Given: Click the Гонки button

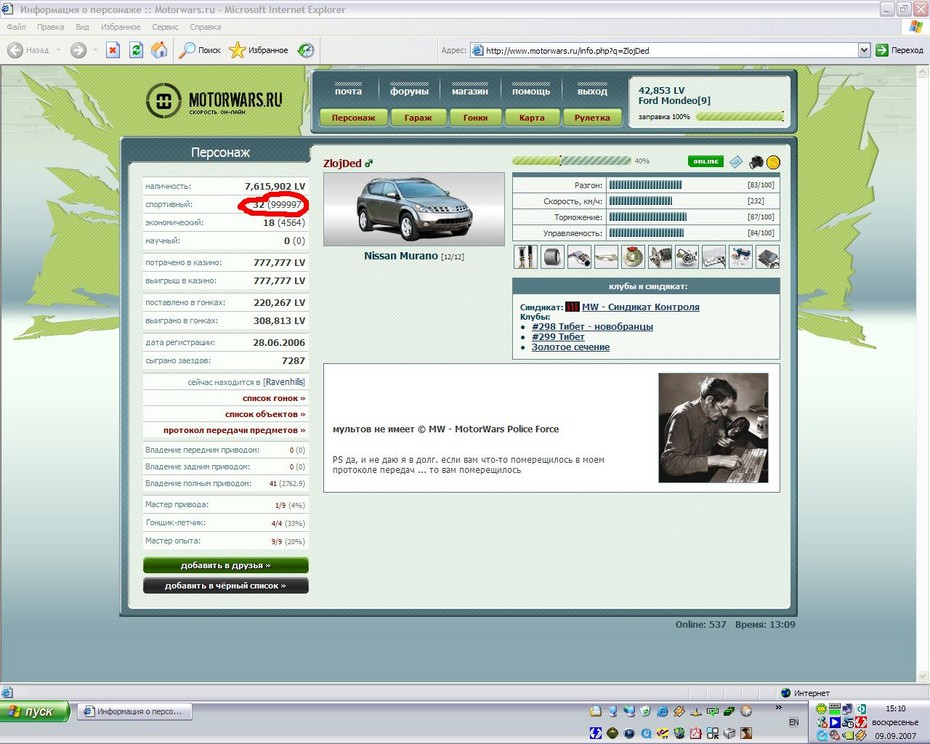Looking at the screenshot, I should pos(475,117).
